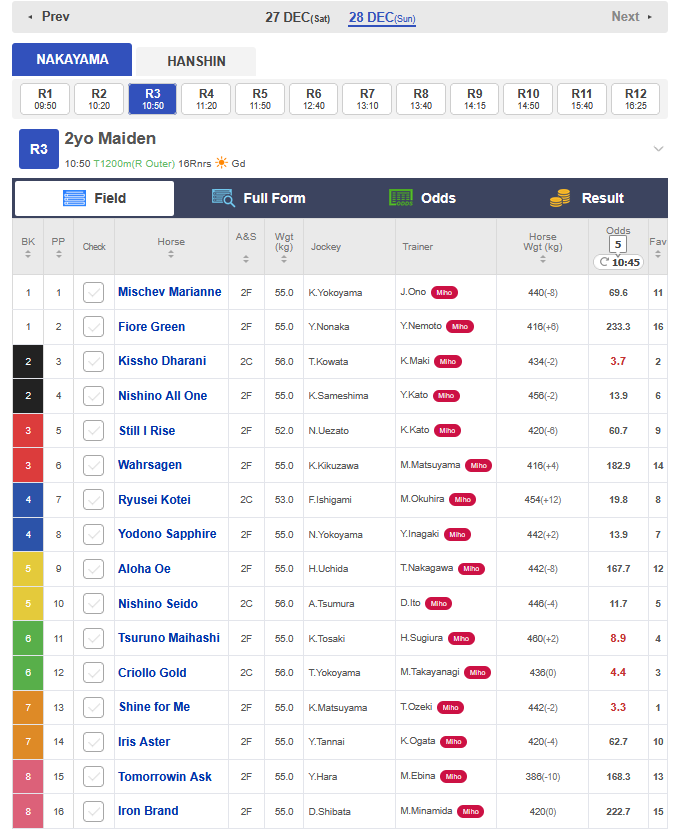This screenshot has height=834, width=676.
Task: Select 28 DEC (Sun) date
Action: tap(382, 18)
